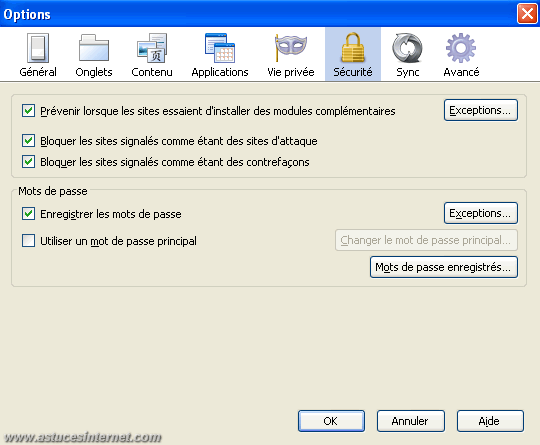Screen dimensions: 540x445
Task: Open the Général options panel icon
Action: click(38, 48)
